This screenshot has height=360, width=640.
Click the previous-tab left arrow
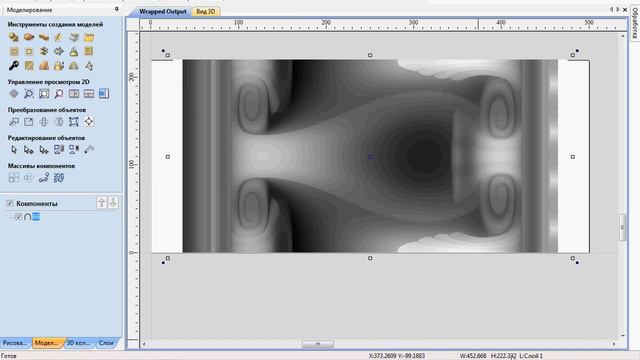[611, 9]
